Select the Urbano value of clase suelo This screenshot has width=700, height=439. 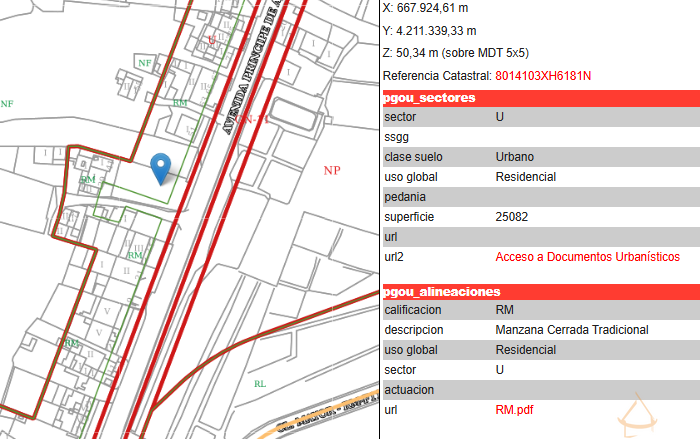[x=515, y=157]
